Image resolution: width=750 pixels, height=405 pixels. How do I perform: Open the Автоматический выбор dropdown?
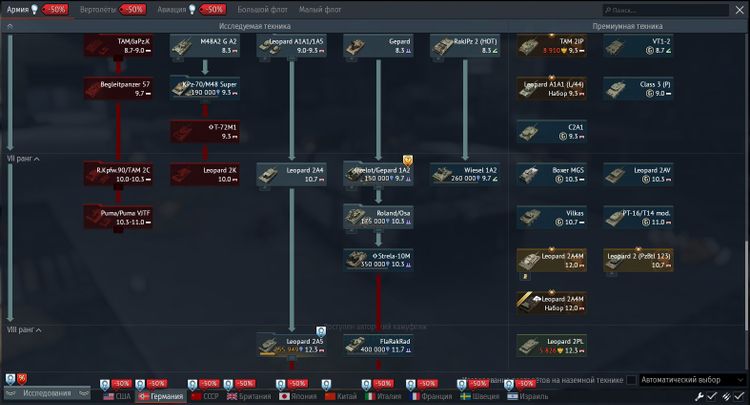(690, 380)
